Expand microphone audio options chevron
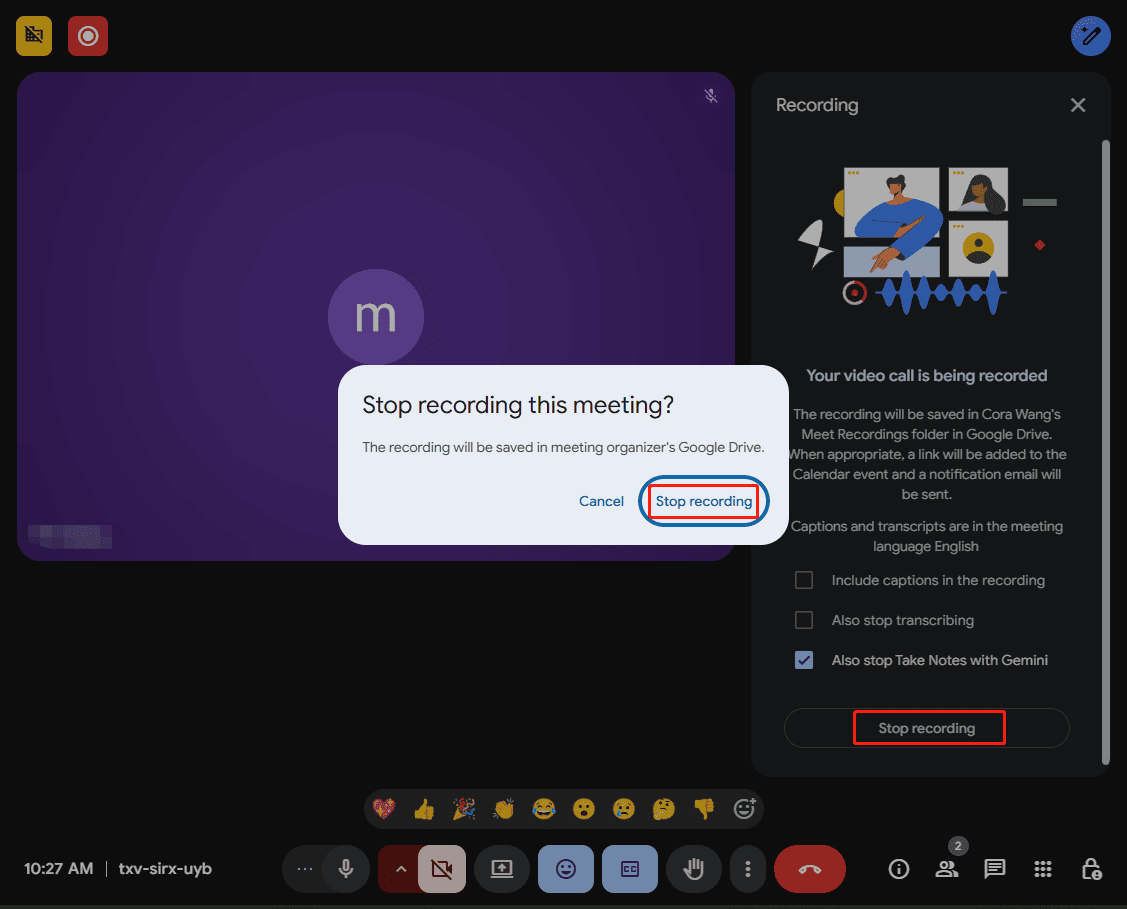Screen dimensions: 1127x909 (399, 869)
